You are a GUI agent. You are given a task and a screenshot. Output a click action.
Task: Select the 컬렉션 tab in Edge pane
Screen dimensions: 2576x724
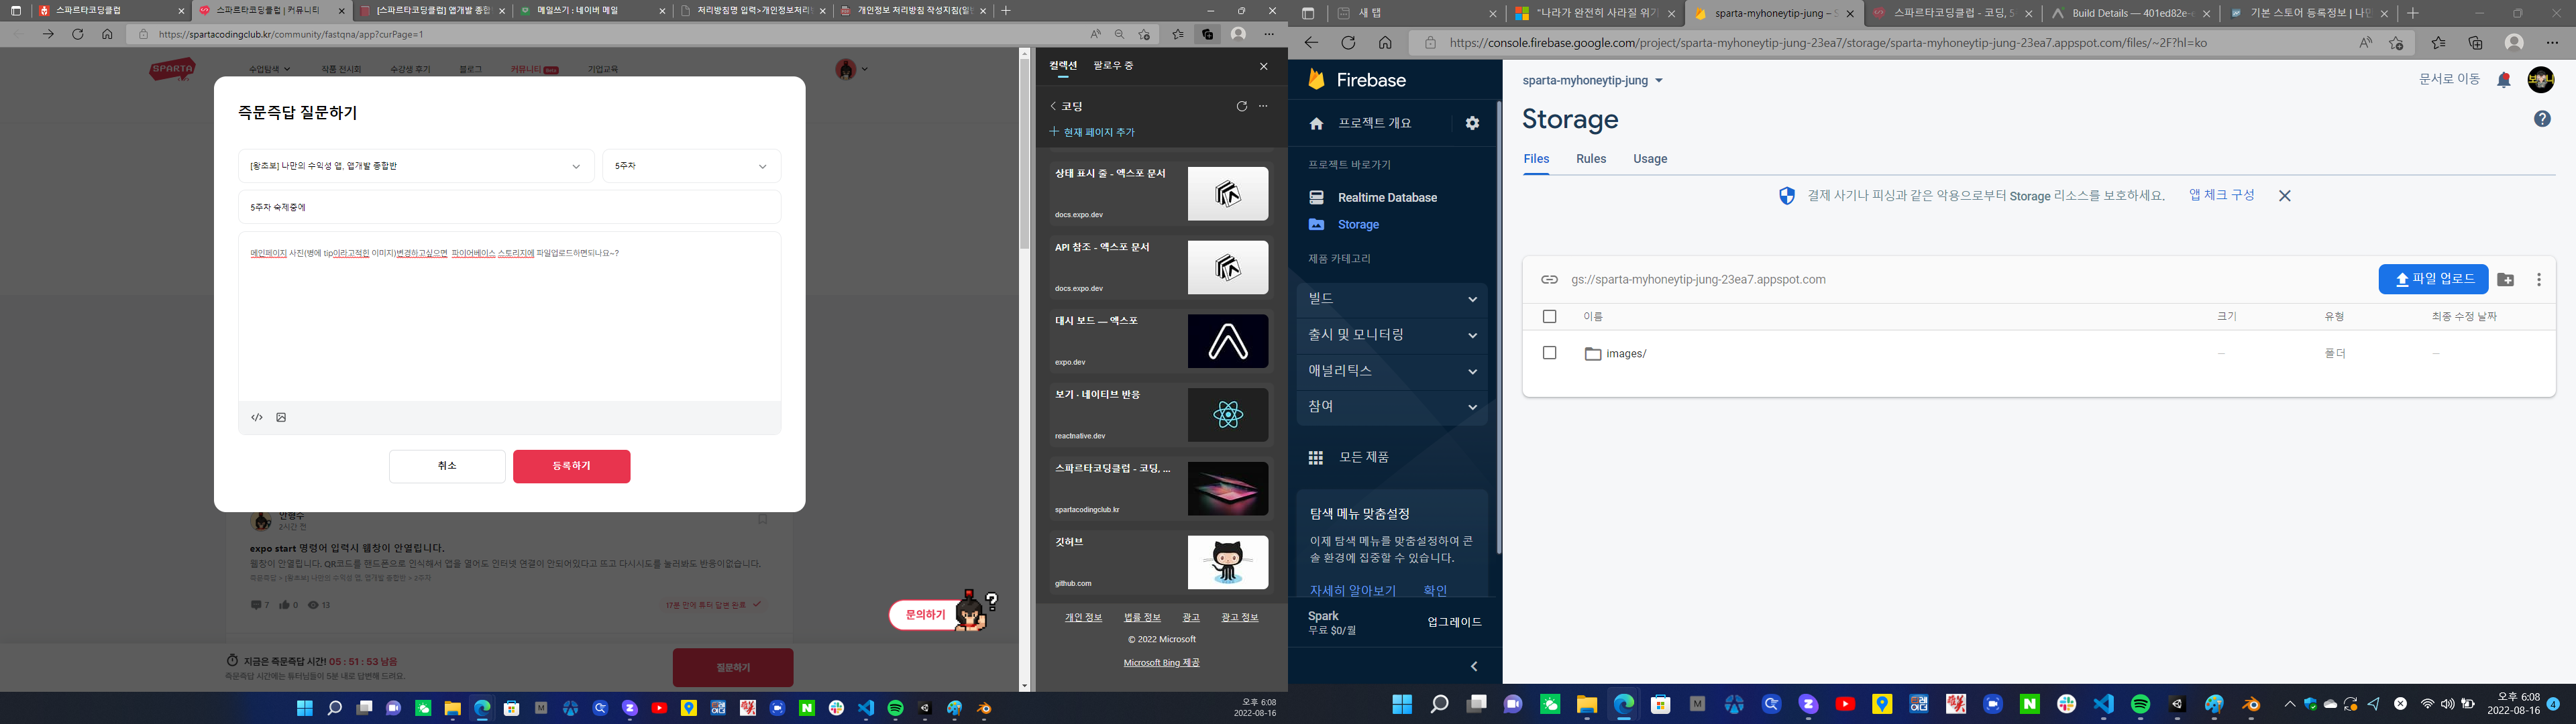[x=1063, y=66]
